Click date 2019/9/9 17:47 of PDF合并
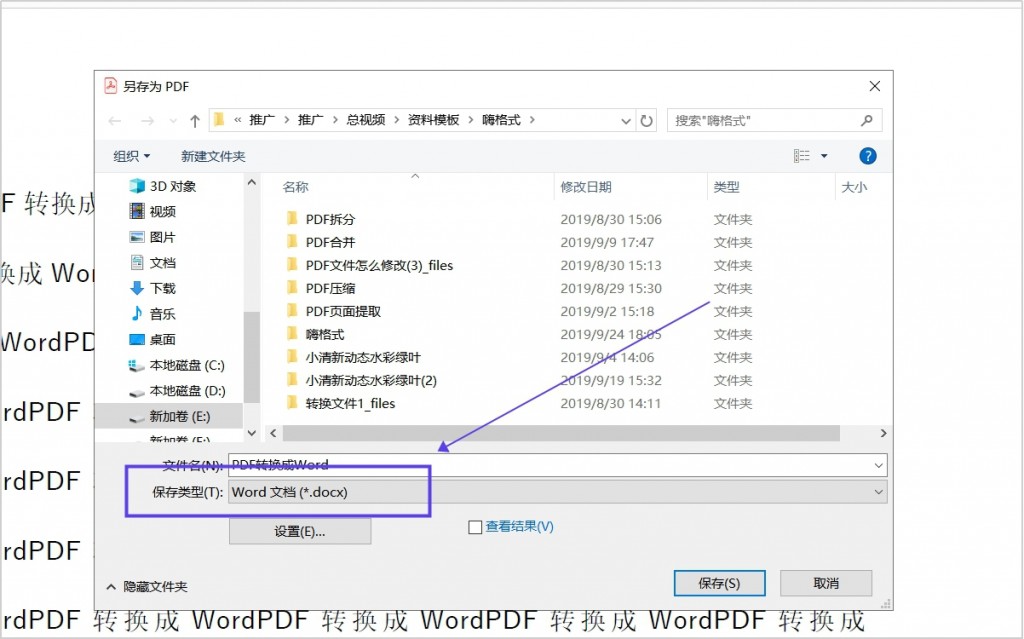This screenshot has width=1024, height=639. tap(607, 242)
